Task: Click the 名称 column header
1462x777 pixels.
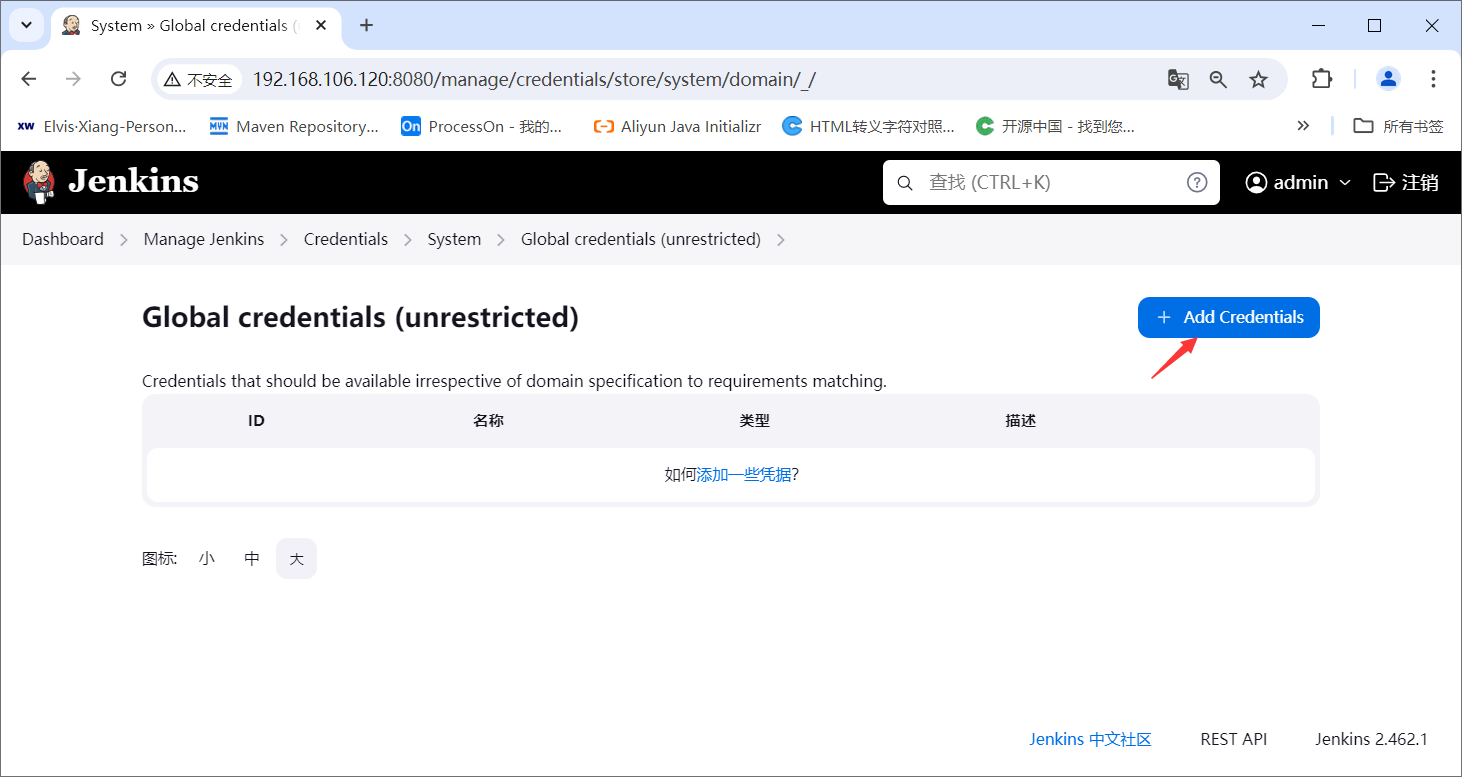Action: pos(488,421)
